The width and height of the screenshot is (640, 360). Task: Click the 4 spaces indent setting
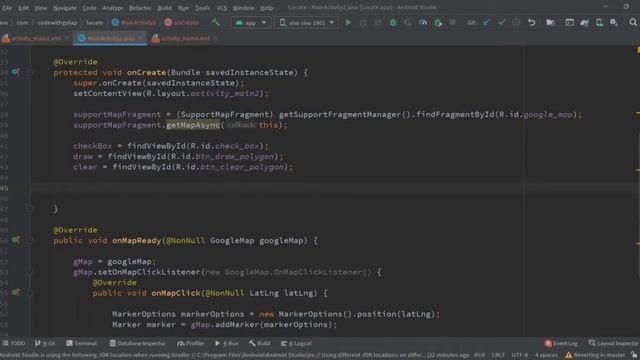546,355
